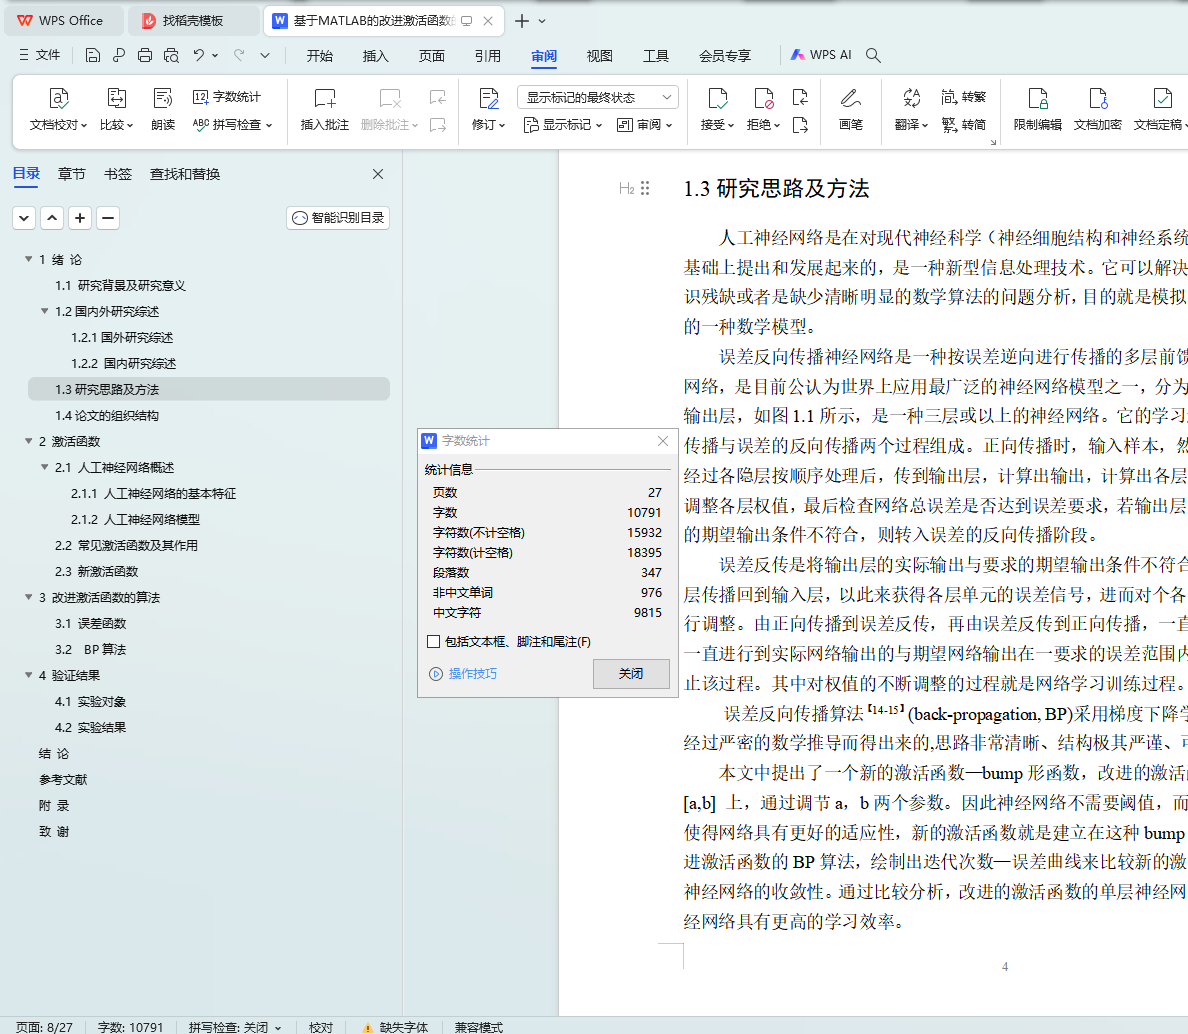This screenshot has width=1188, height=1034.
Task: Click the heading drag handle beside H2
Action: click(x=645, y=188)
